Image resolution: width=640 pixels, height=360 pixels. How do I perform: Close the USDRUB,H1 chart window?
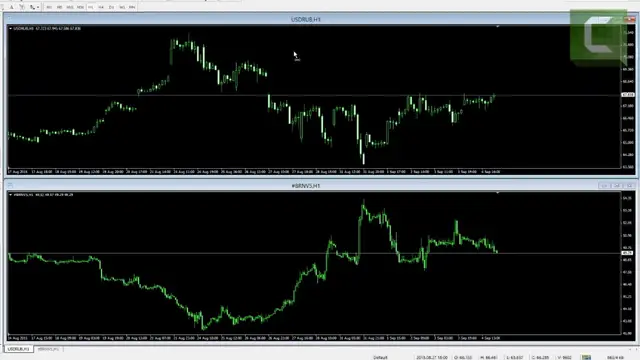631,19
